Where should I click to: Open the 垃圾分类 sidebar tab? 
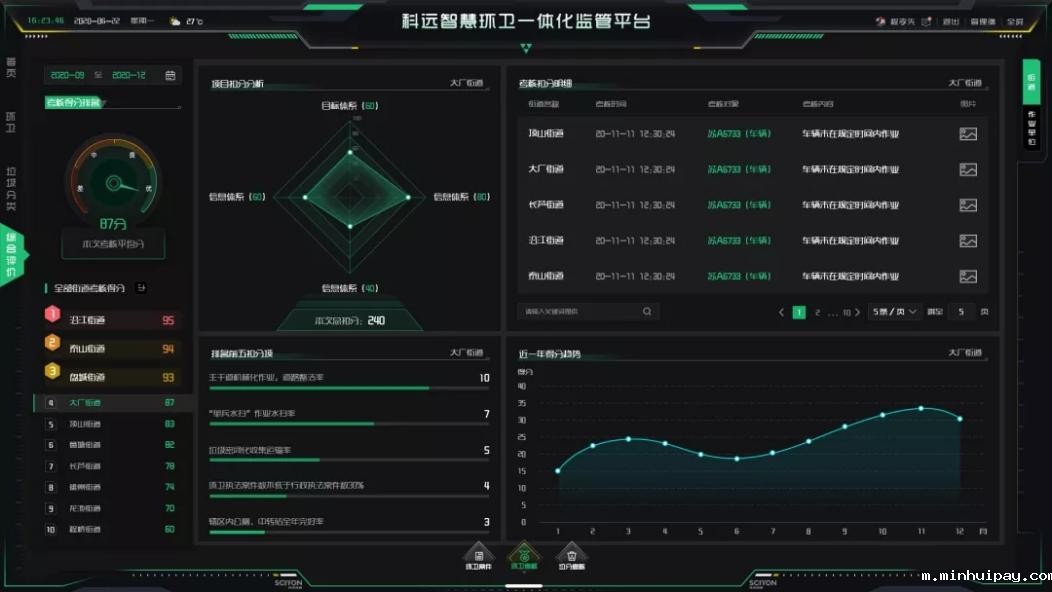point(11,186)
